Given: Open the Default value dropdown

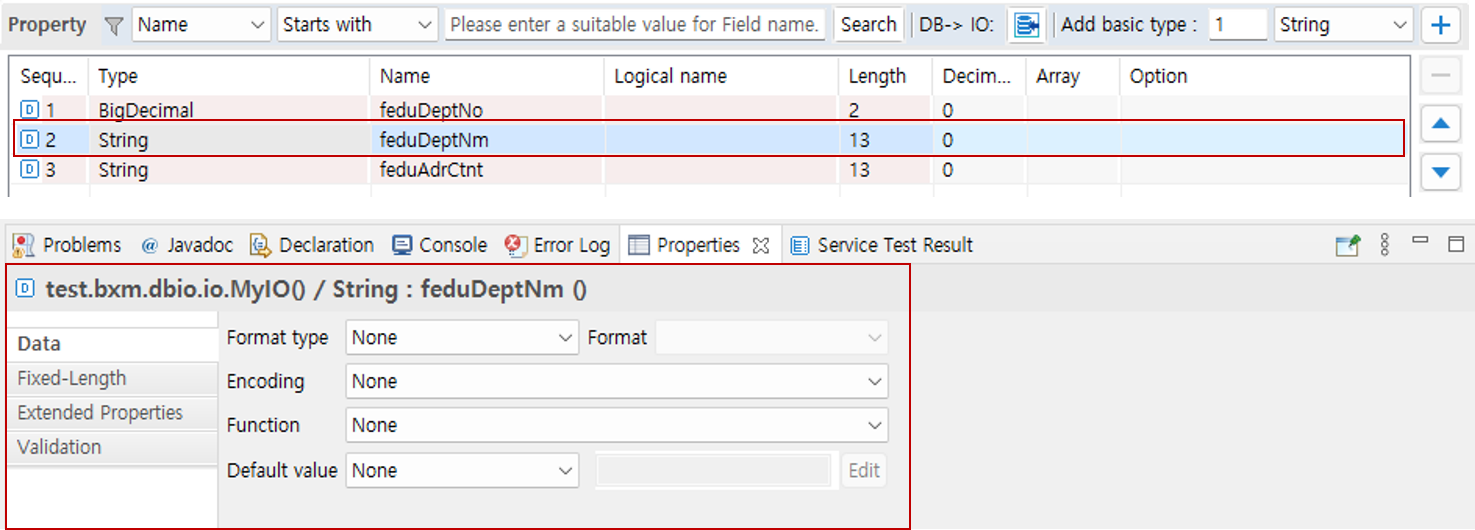Looking at the screenshot, I should 462,470.
